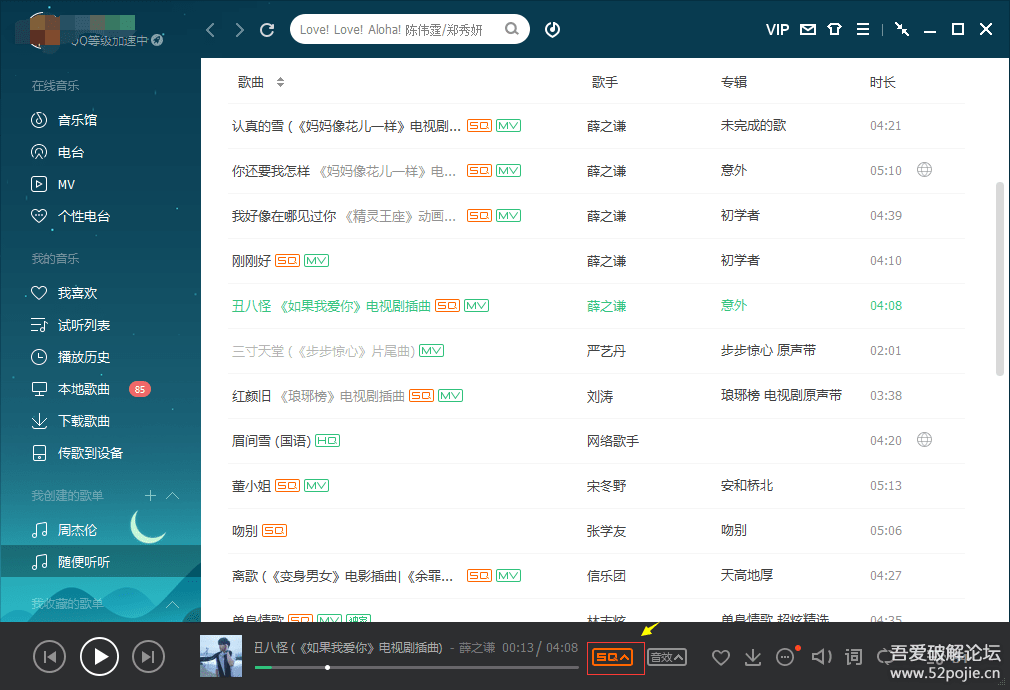Select the MV sidebar item

60,184
